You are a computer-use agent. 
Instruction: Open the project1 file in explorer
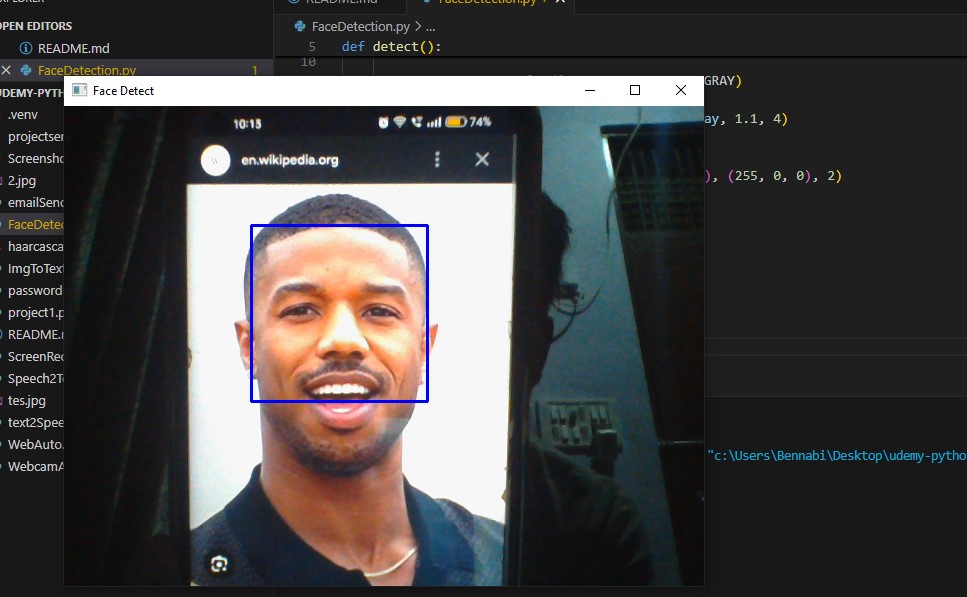(x=35, y=313)
